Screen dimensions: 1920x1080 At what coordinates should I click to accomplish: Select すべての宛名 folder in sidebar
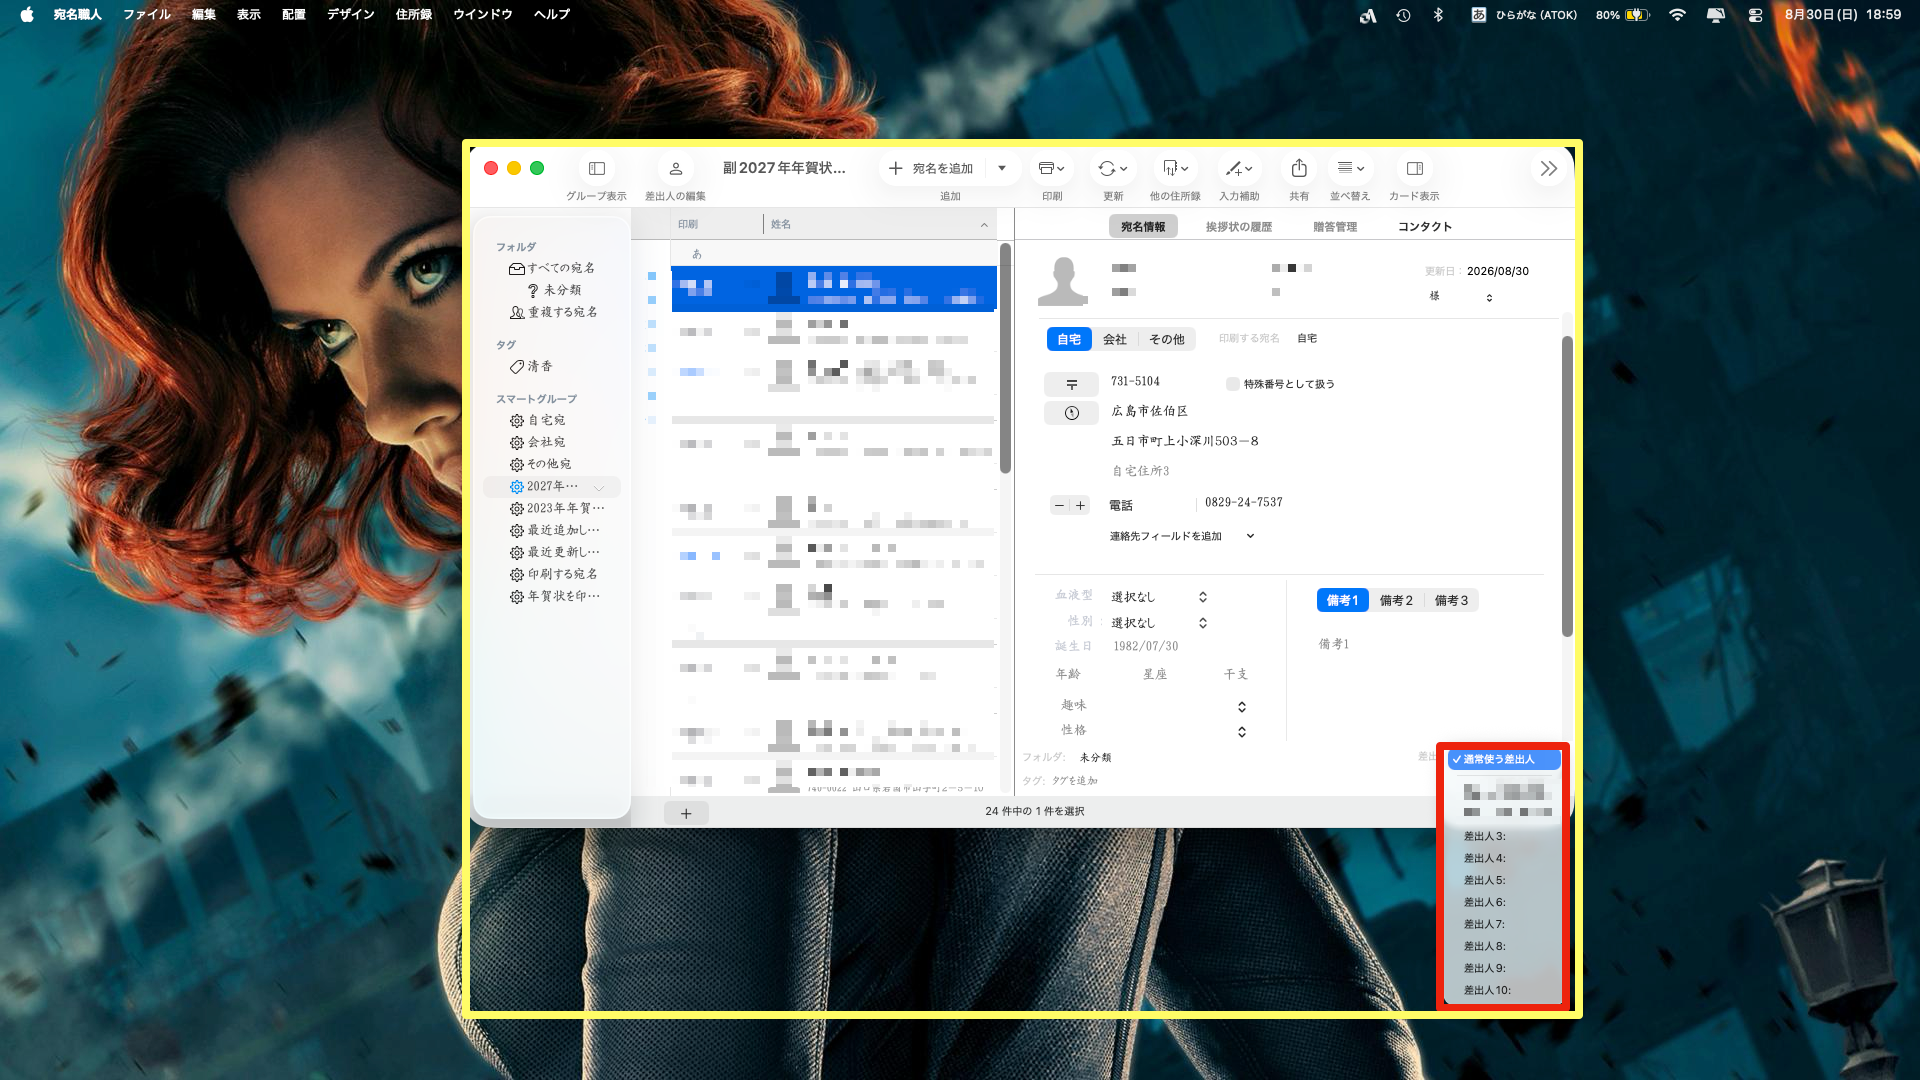pyautogui.click(x=552, y=268)
